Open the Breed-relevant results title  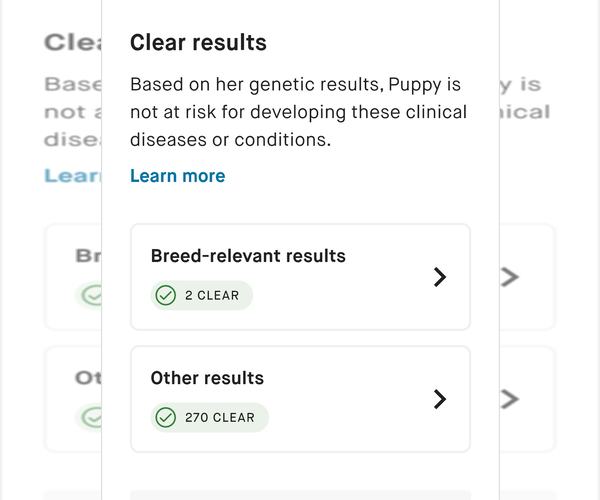point(248,256)
